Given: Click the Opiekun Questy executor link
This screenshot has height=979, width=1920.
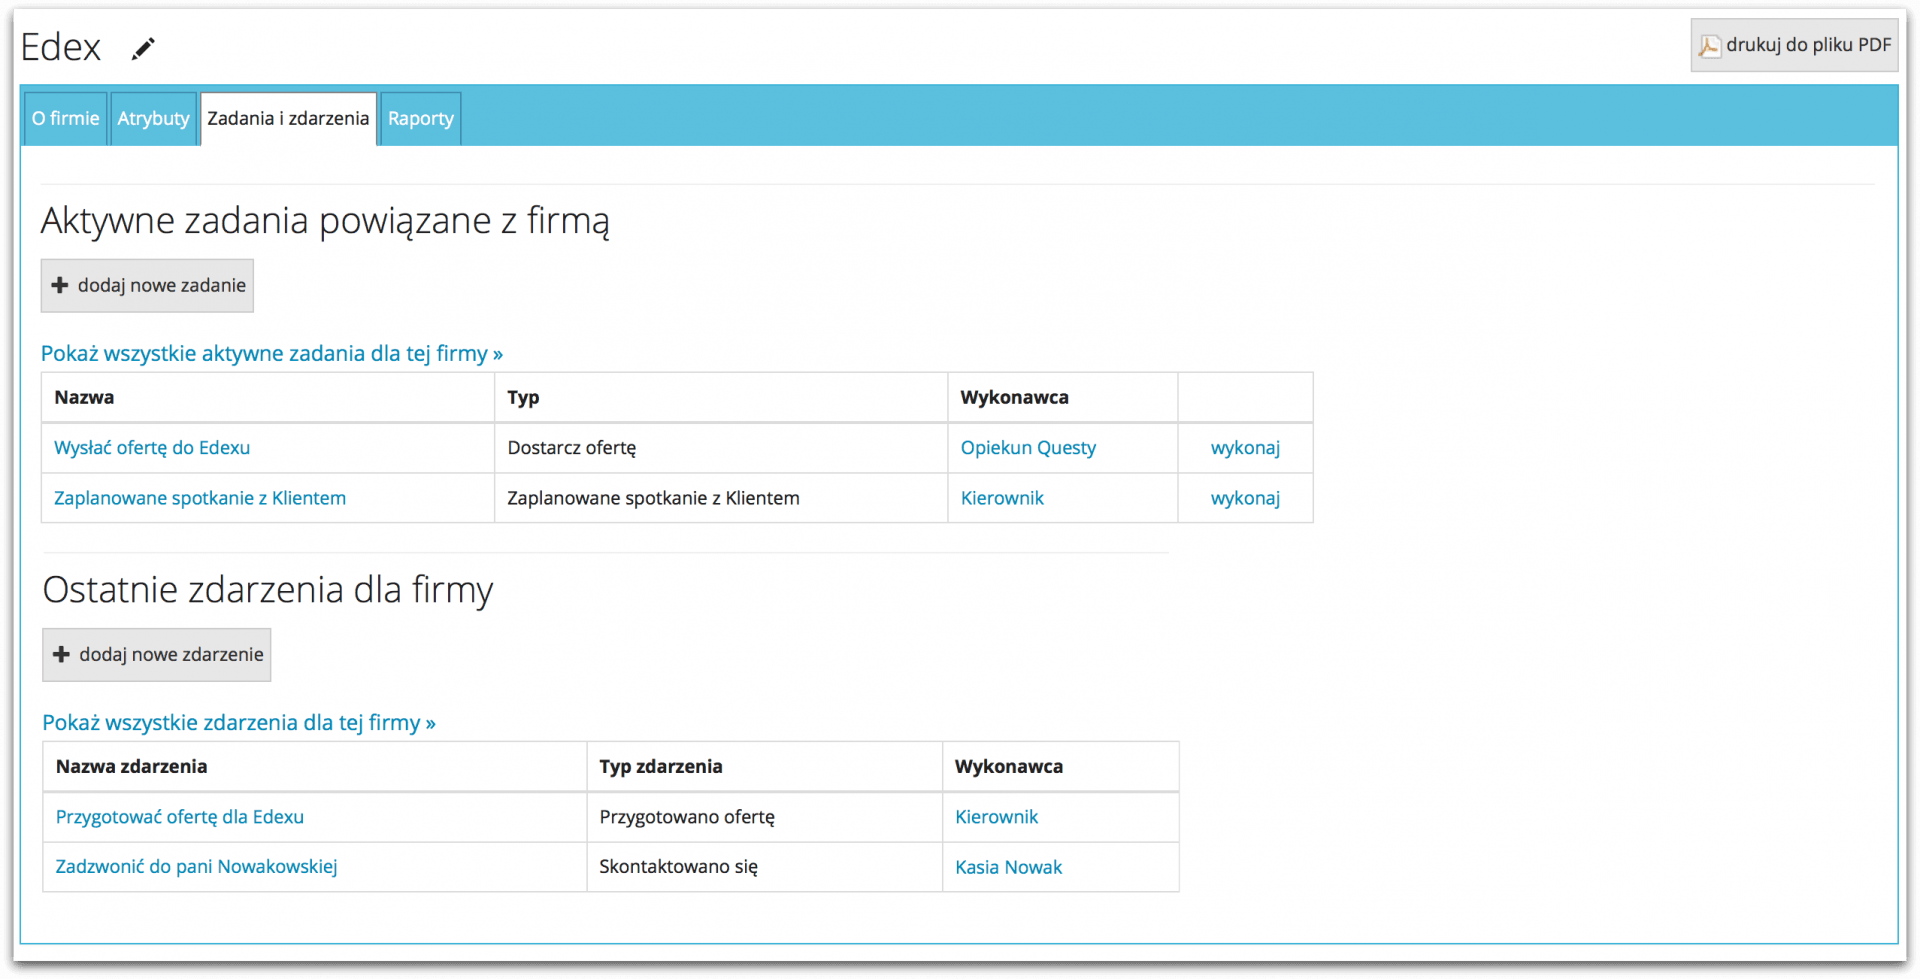Looking at the screenshot, I should (1028, 447).
